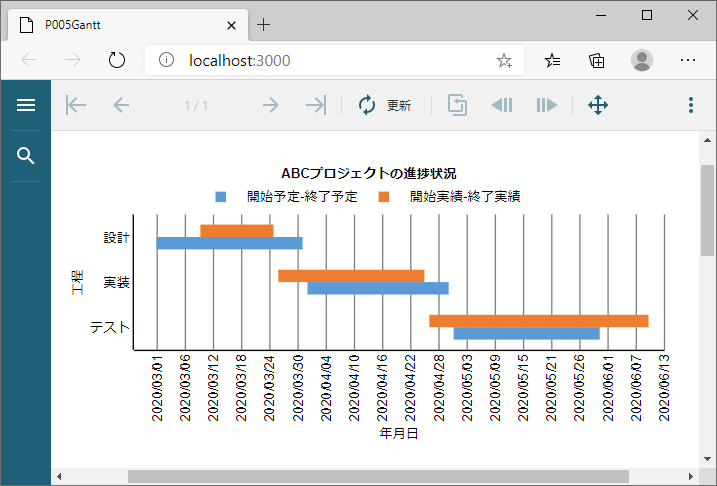Click the 2020/03/01 date label
This screenshot has width=717, height=486.
tap(157, 388)
